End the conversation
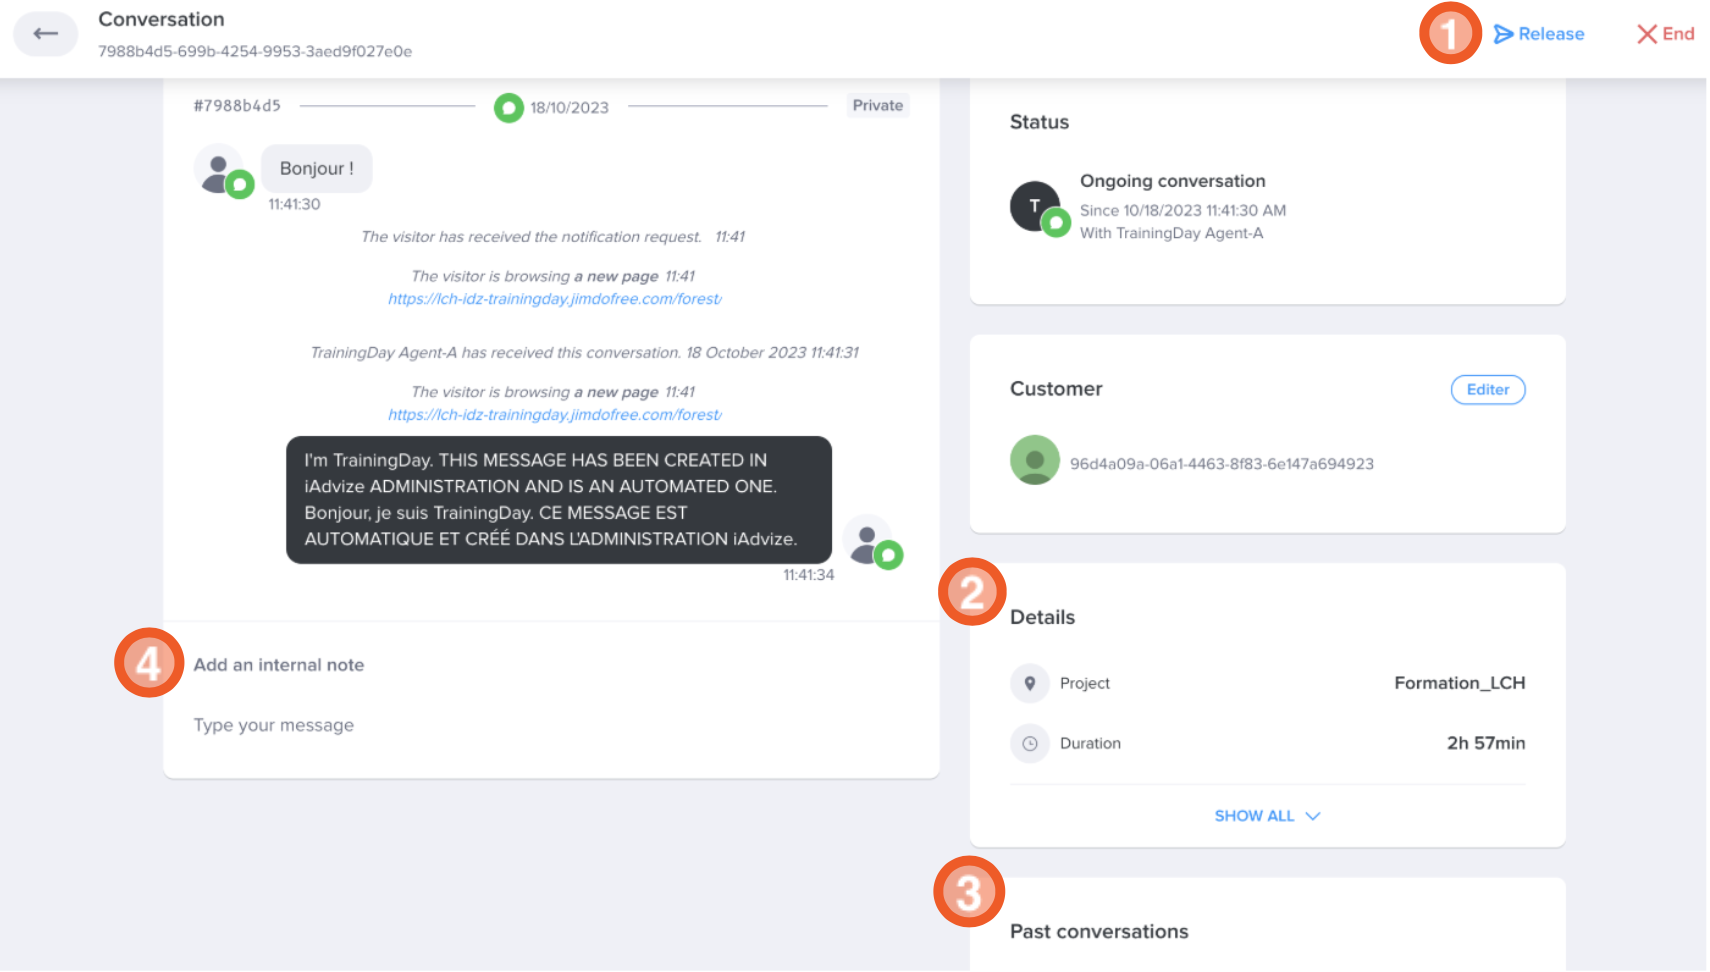Image resolution: width=1710 pixels, height=972 pixels. pyautogui.click(x=1665, y=34)
